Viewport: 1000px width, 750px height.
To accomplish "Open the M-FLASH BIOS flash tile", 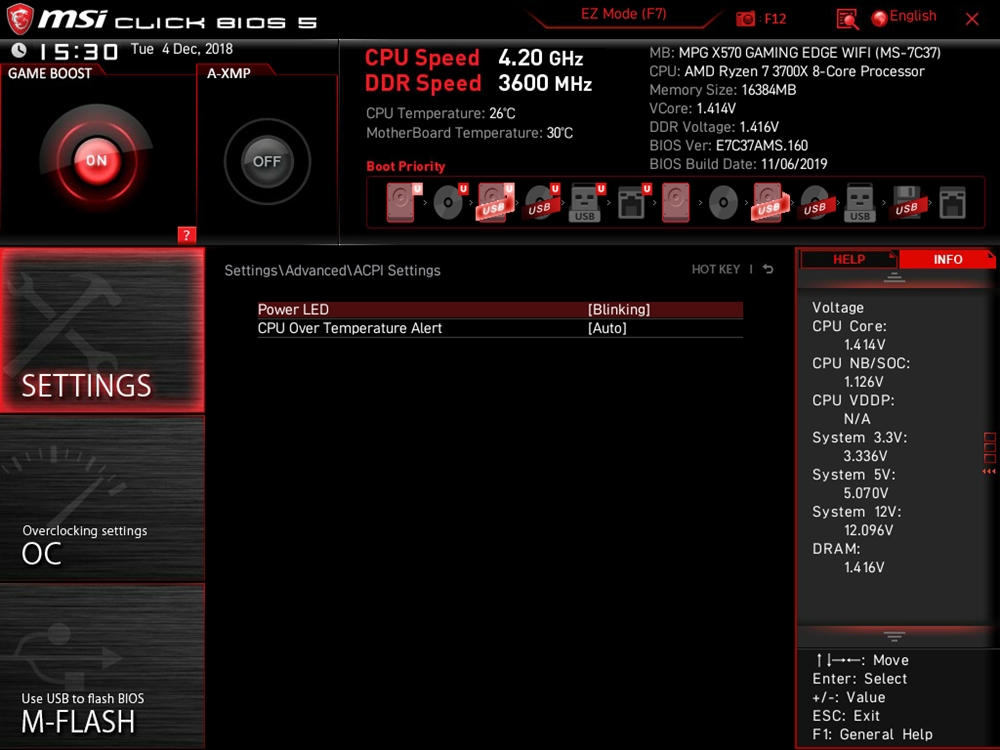I will (x=102, y=666).
